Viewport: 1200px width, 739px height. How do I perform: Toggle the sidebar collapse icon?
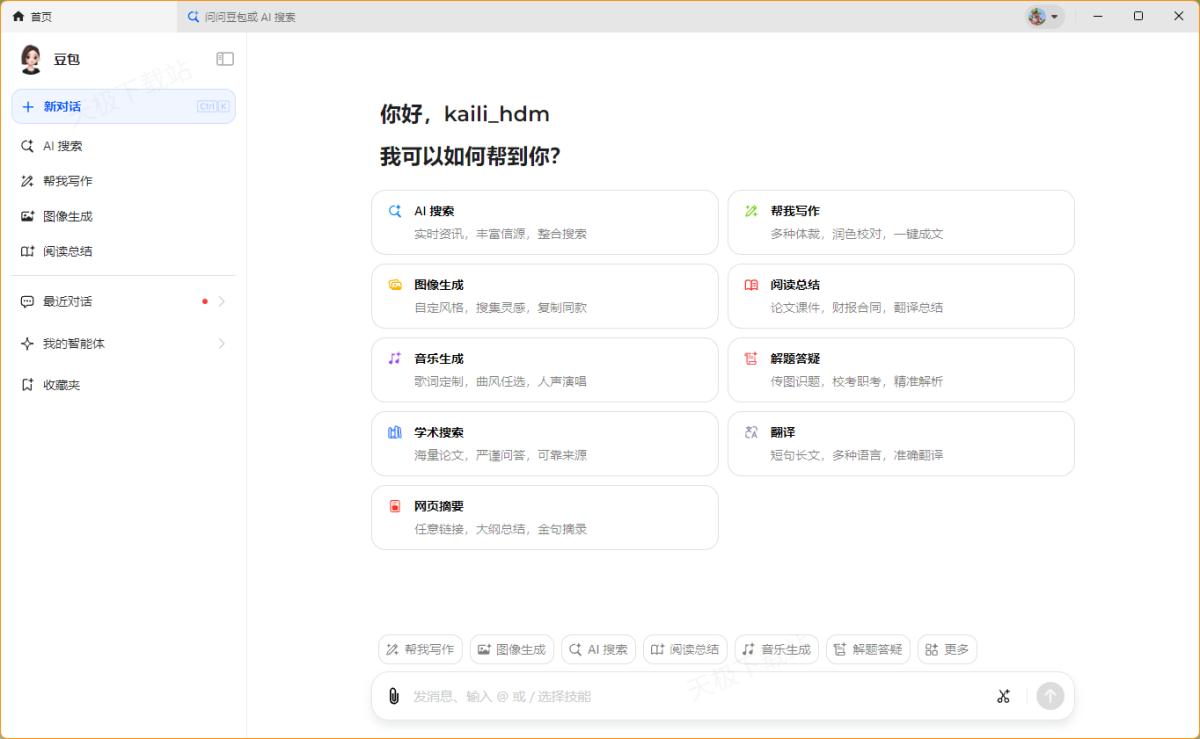[x=225, y=59]
